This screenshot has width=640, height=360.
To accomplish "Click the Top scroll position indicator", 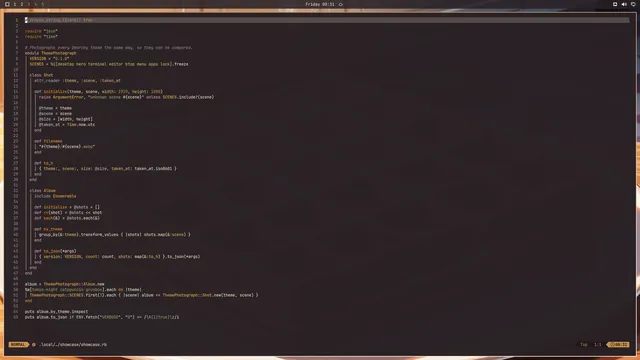I will (584, 344).
